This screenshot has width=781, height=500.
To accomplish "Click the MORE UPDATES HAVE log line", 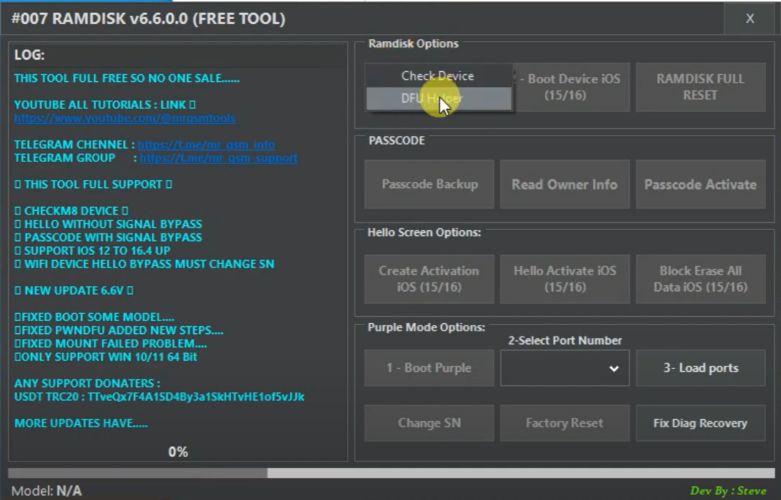I will click(81, 423).
